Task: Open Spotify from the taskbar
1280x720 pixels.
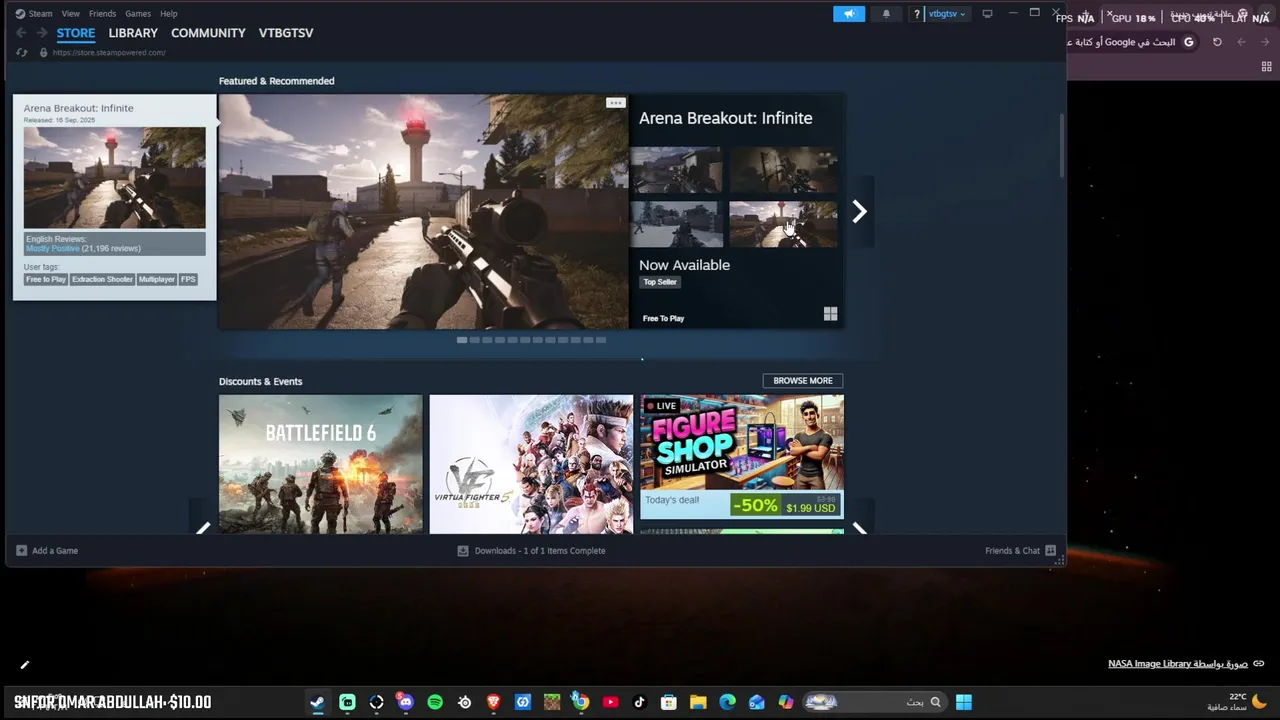Action: point(435,702)
